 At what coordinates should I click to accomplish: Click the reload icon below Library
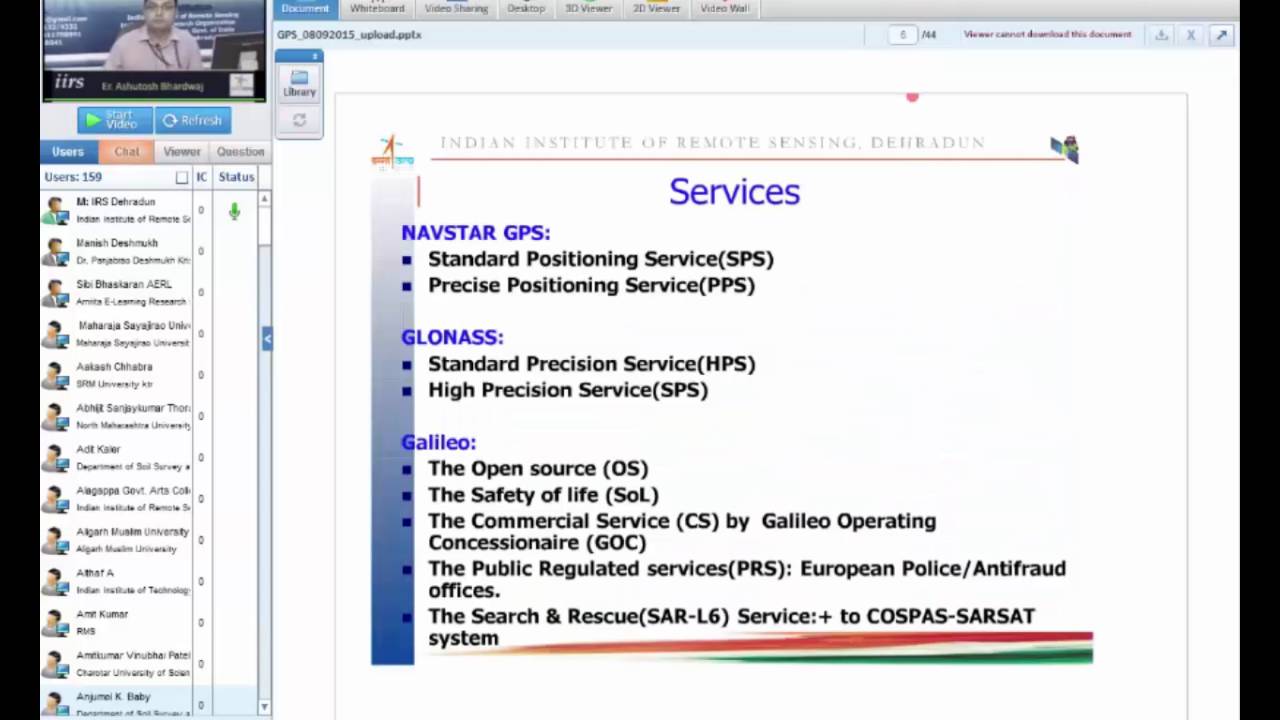pyautogui.click(x=299, y=120)
